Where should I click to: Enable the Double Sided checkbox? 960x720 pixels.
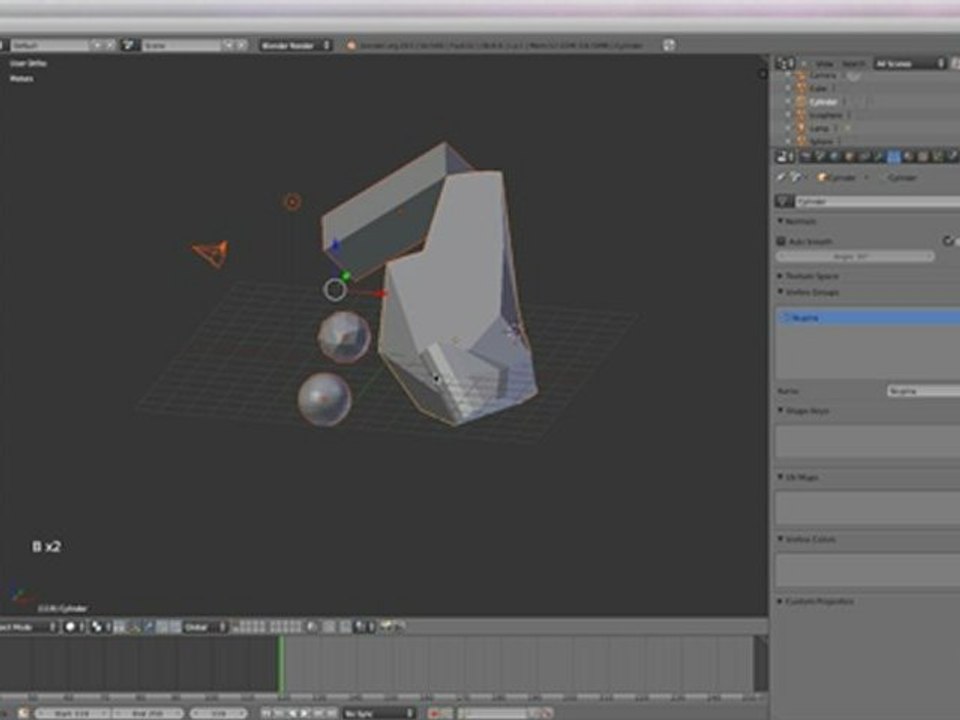(948, 241)
